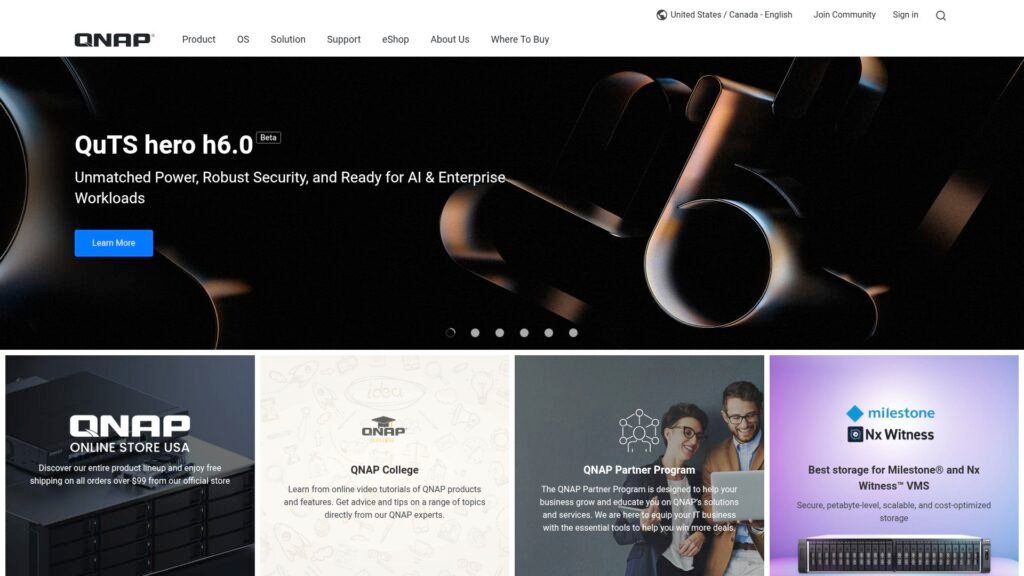Select the fourth carousel slide dot
Screen dimensions: 1024x576
[x=524, y=332]
